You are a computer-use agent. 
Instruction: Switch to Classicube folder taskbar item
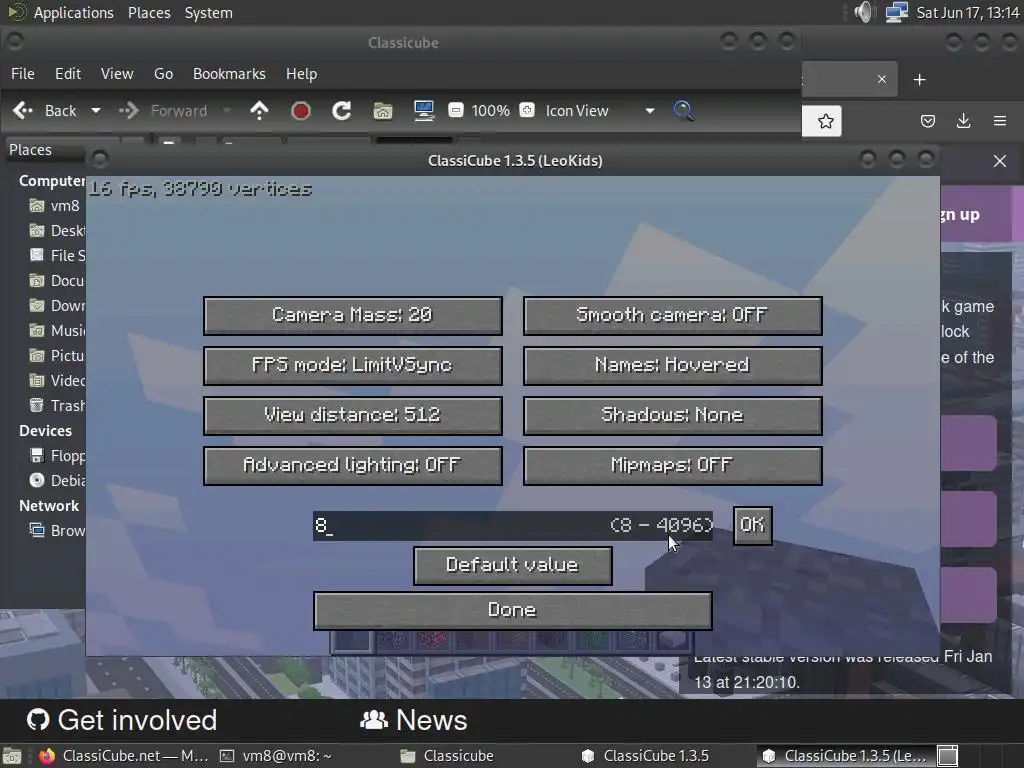(x=447, y=756)
